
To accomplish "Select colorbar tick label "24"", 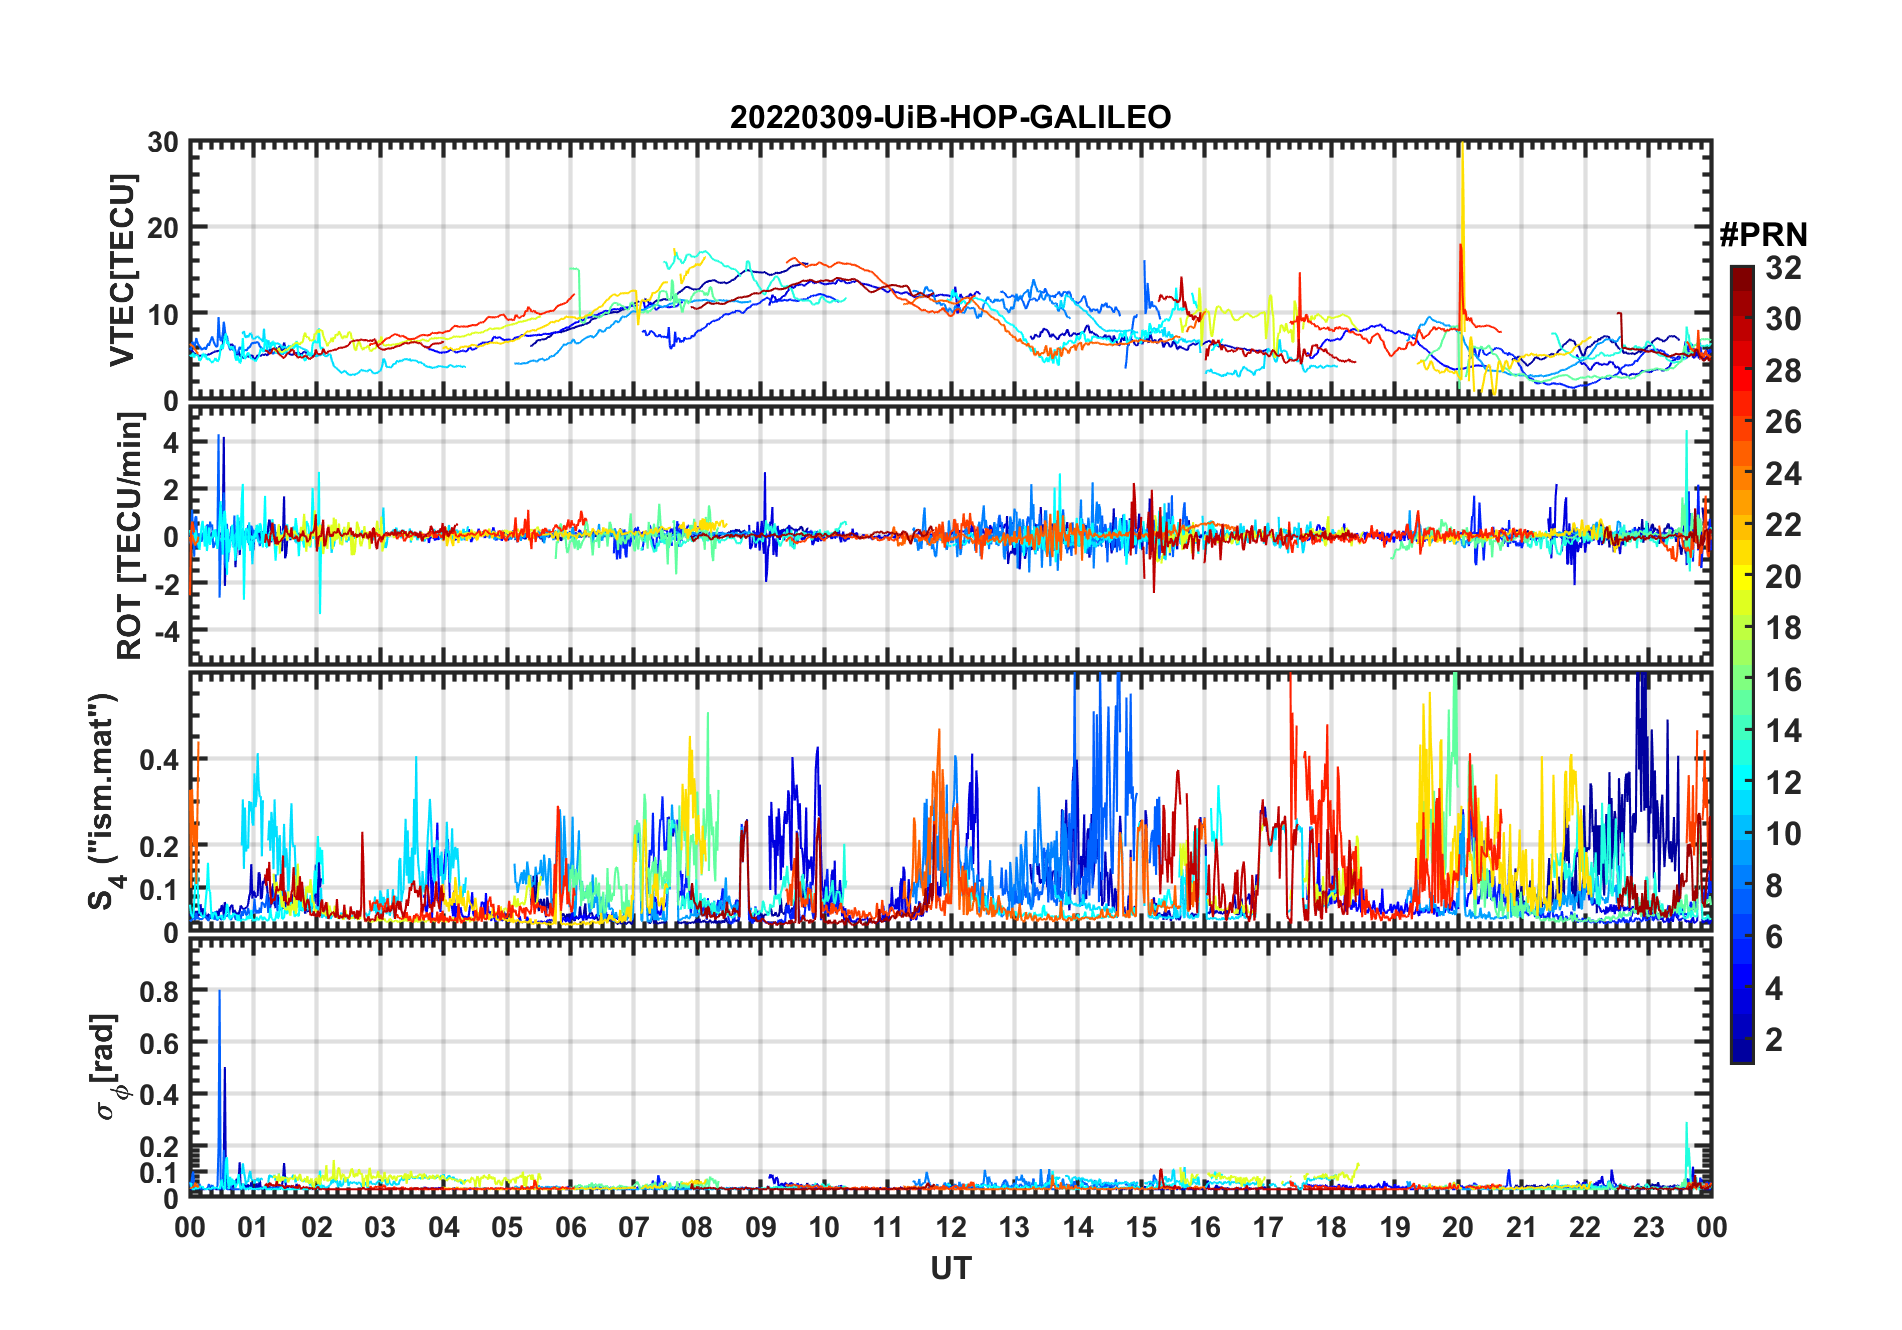I will point(1783,474).
